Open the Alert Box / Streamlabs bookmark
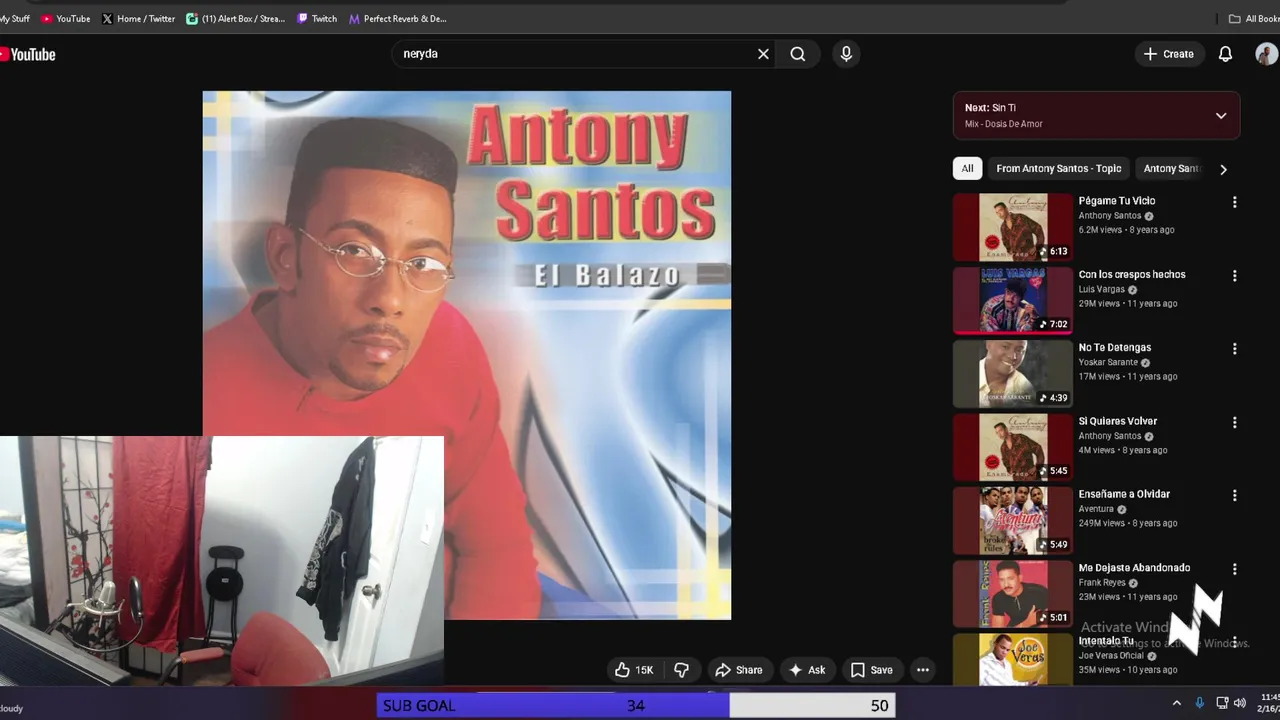The height and width of the screenshot is (720, 1280). pos(236,18)
